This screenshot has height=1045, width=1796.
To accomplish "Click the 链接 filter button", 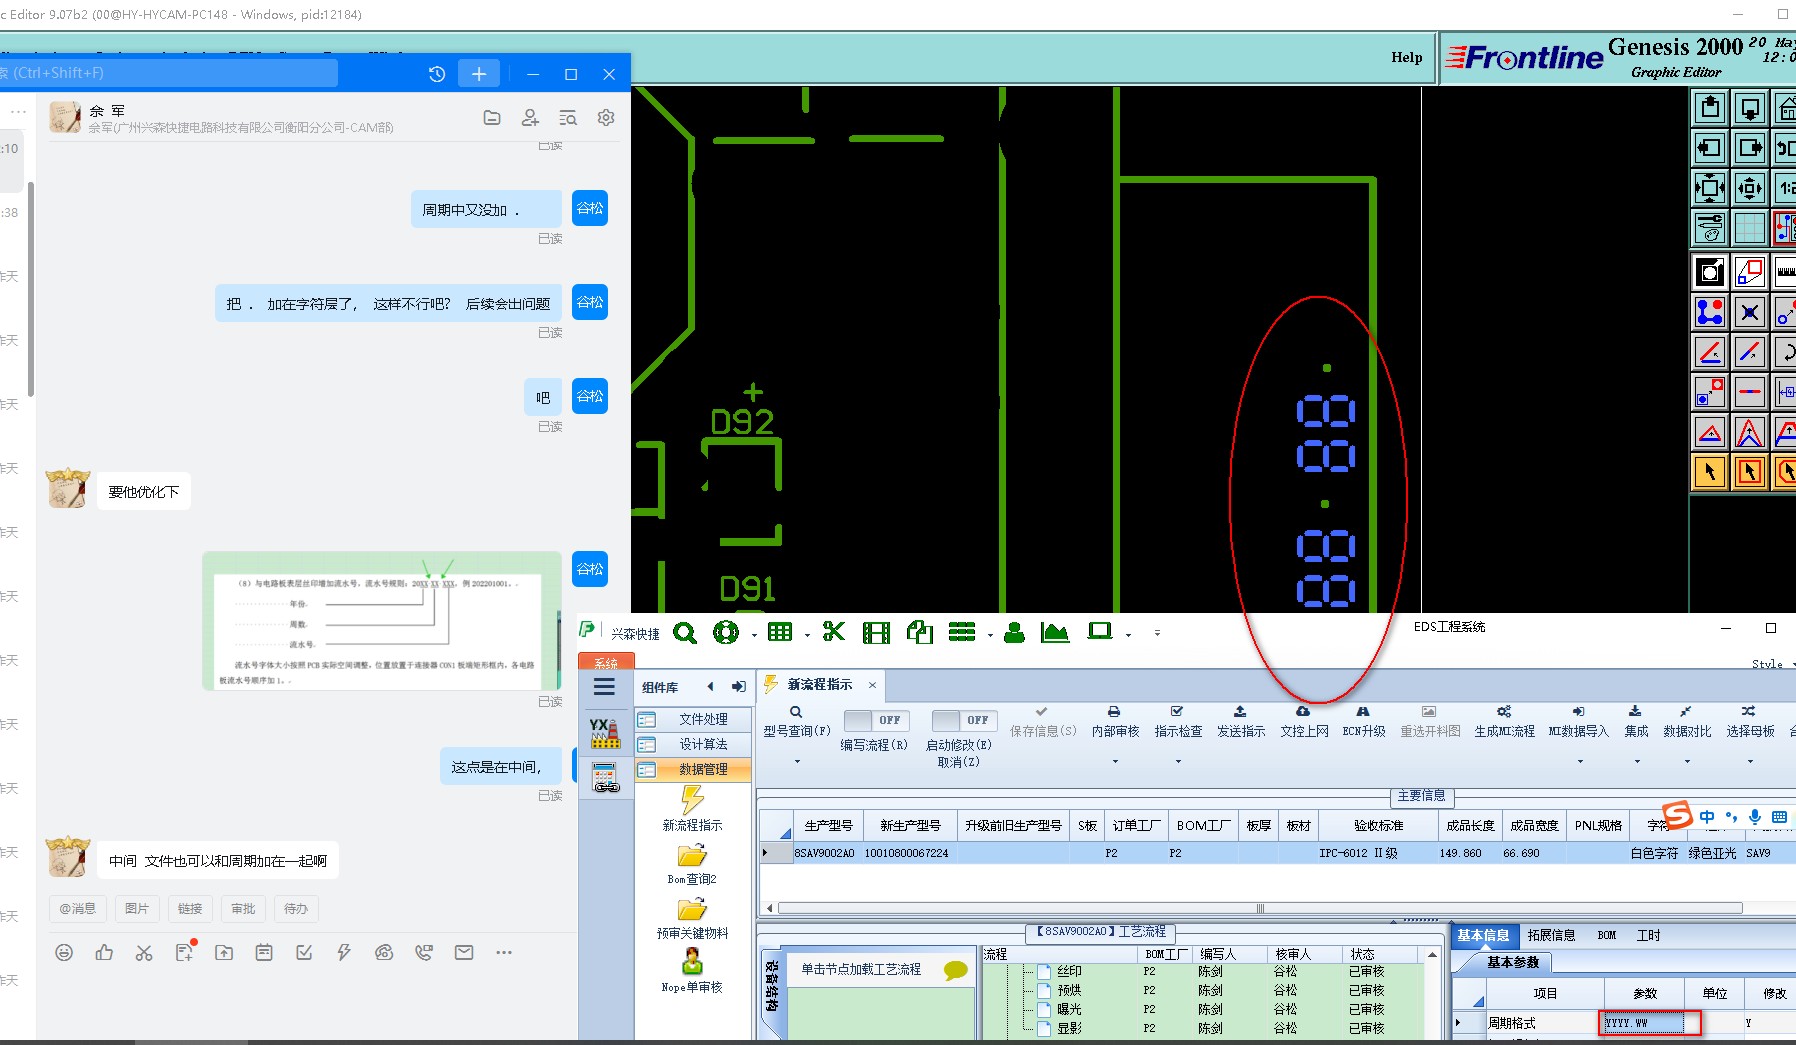I will [x=190, y=909].
